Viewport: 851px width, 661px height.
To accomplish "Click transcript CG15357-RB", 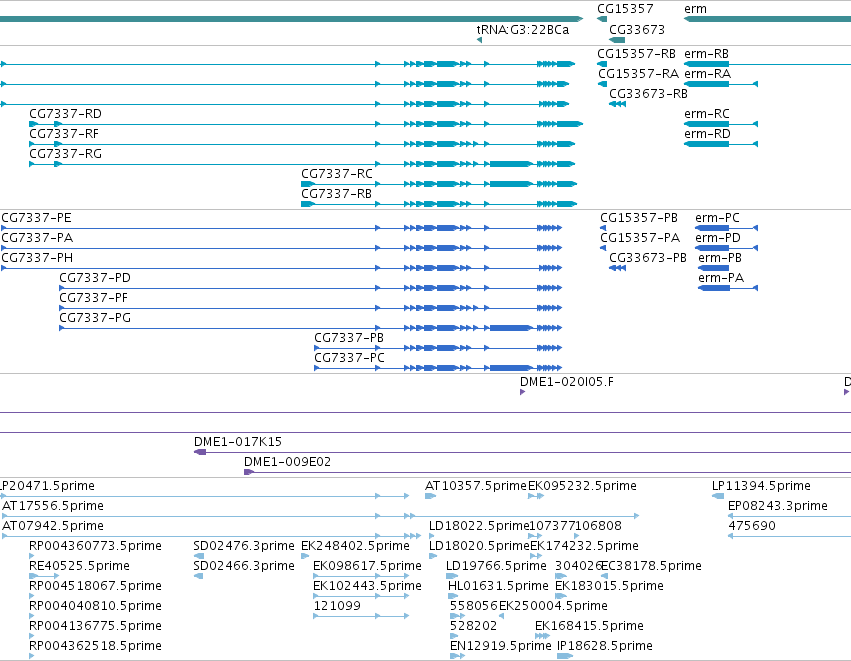I will 636,54.
